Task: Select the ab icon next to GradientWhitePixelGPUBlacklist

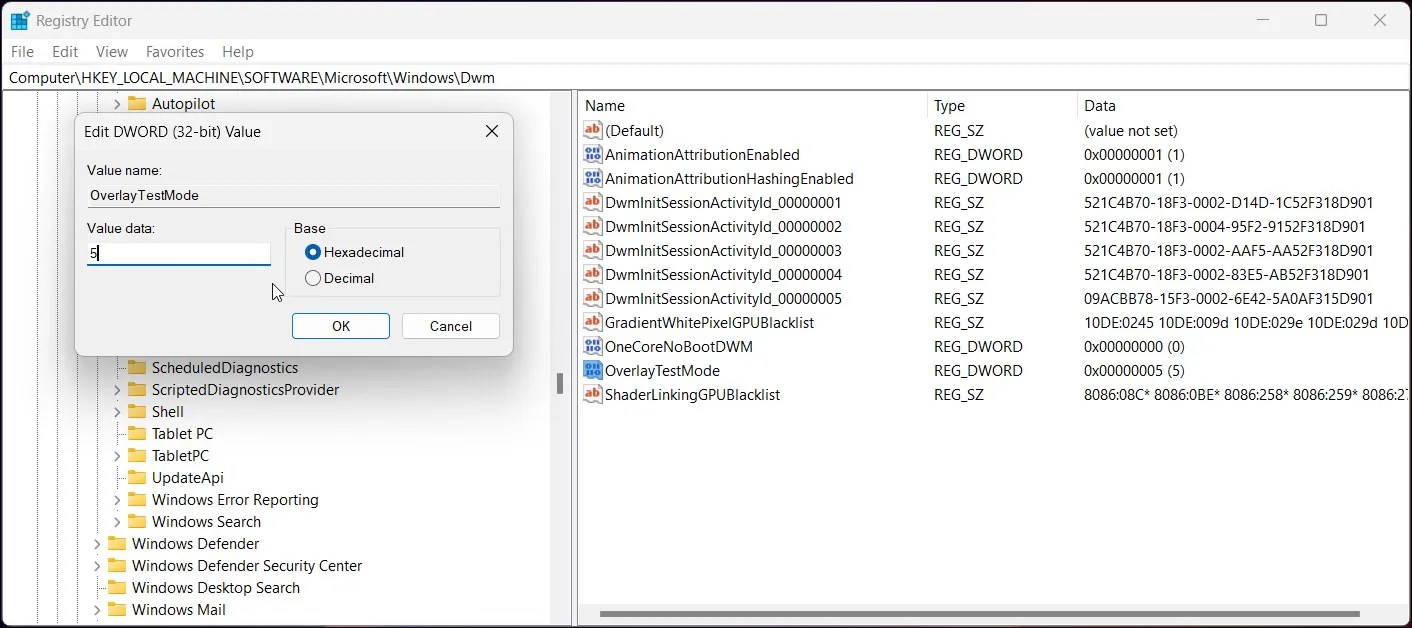Action: click(x=593, y=322)
